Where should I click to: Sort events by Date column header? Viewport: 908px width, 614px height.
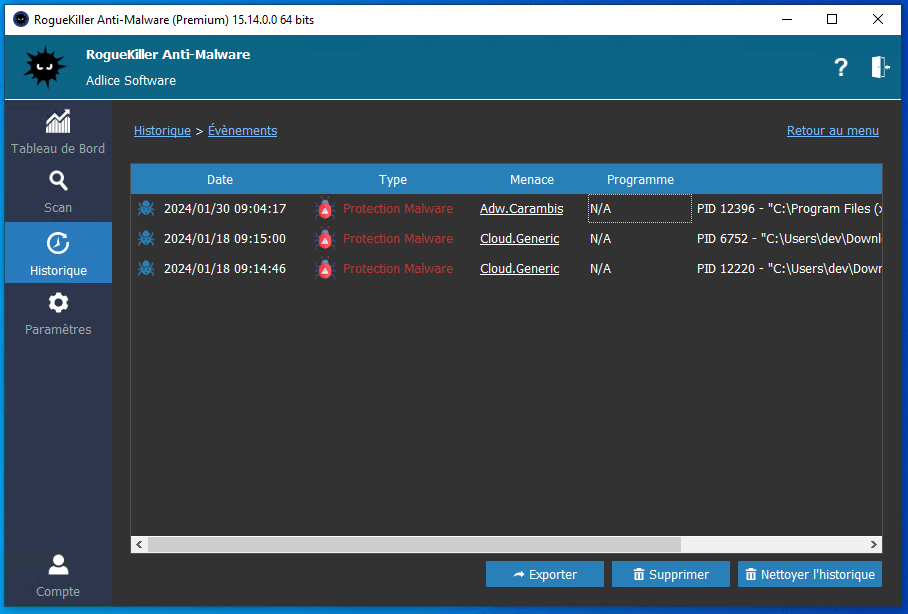point(220,180)
